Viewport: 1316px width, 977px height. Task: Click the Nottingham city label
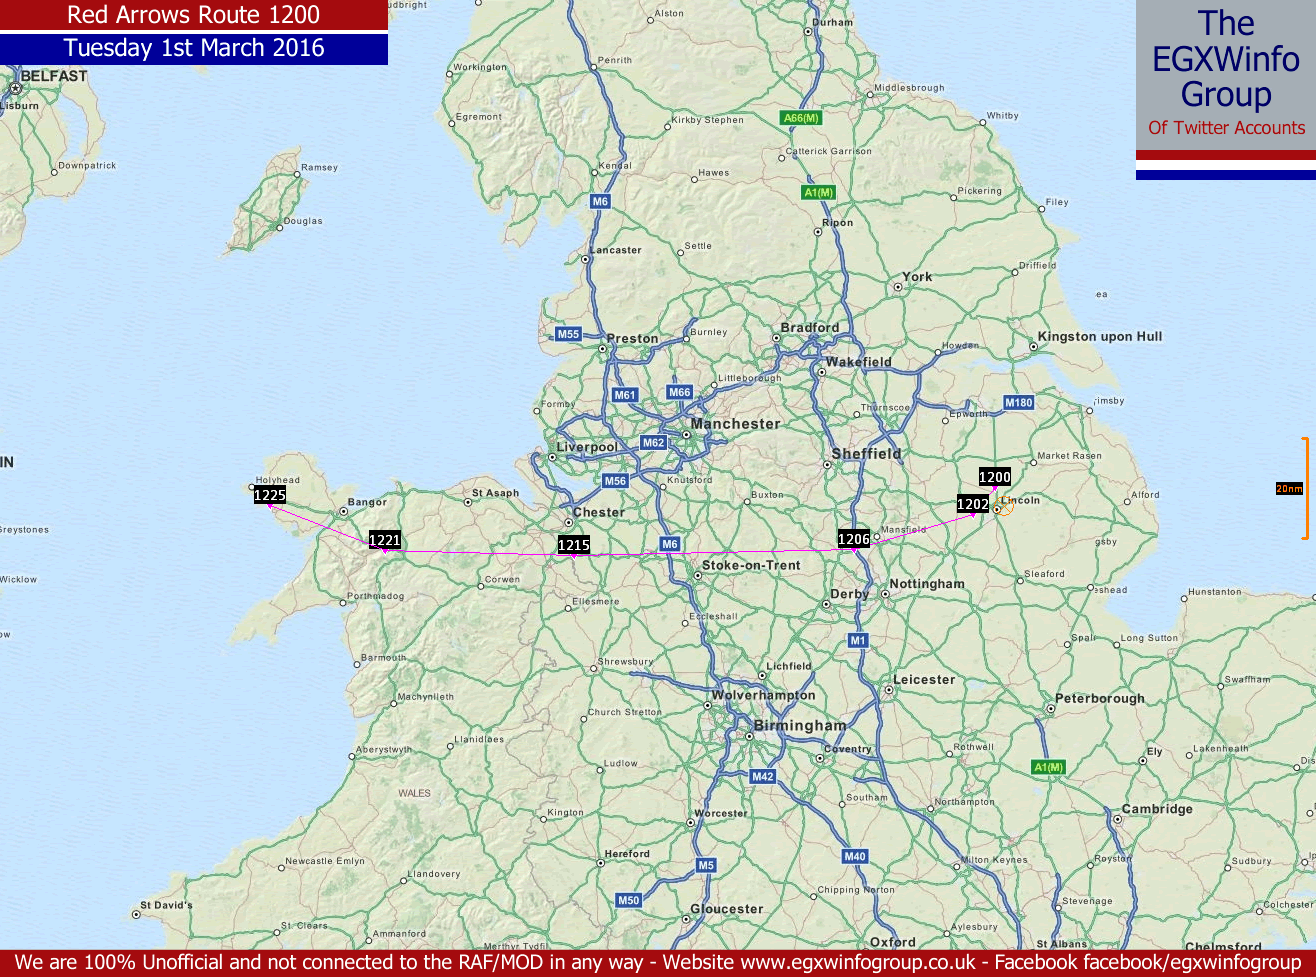pyautogui.click(x=927, y=584)
